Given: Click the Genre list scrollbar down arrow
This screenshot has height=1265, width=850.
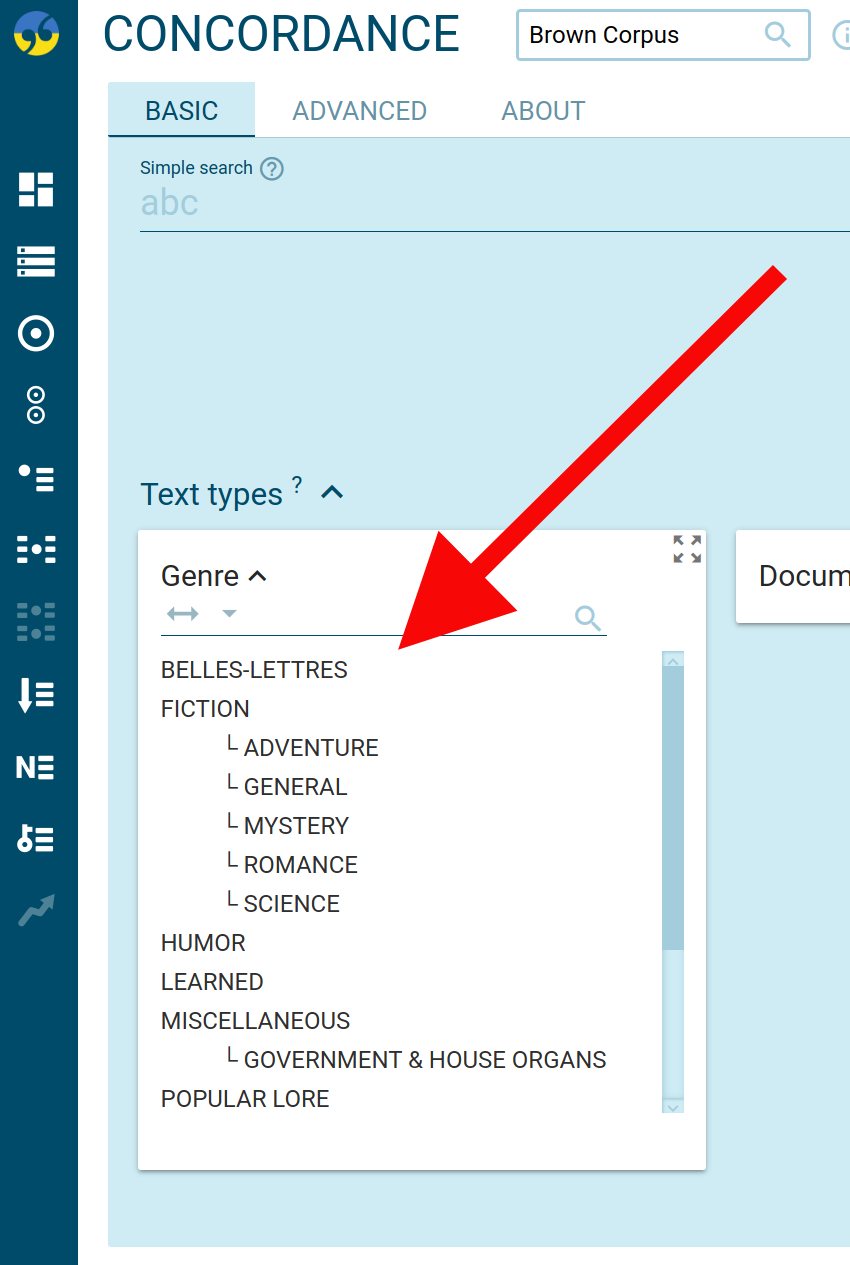Looking at the screenshot, I should pyautogui.click(x=673, y=1105).
